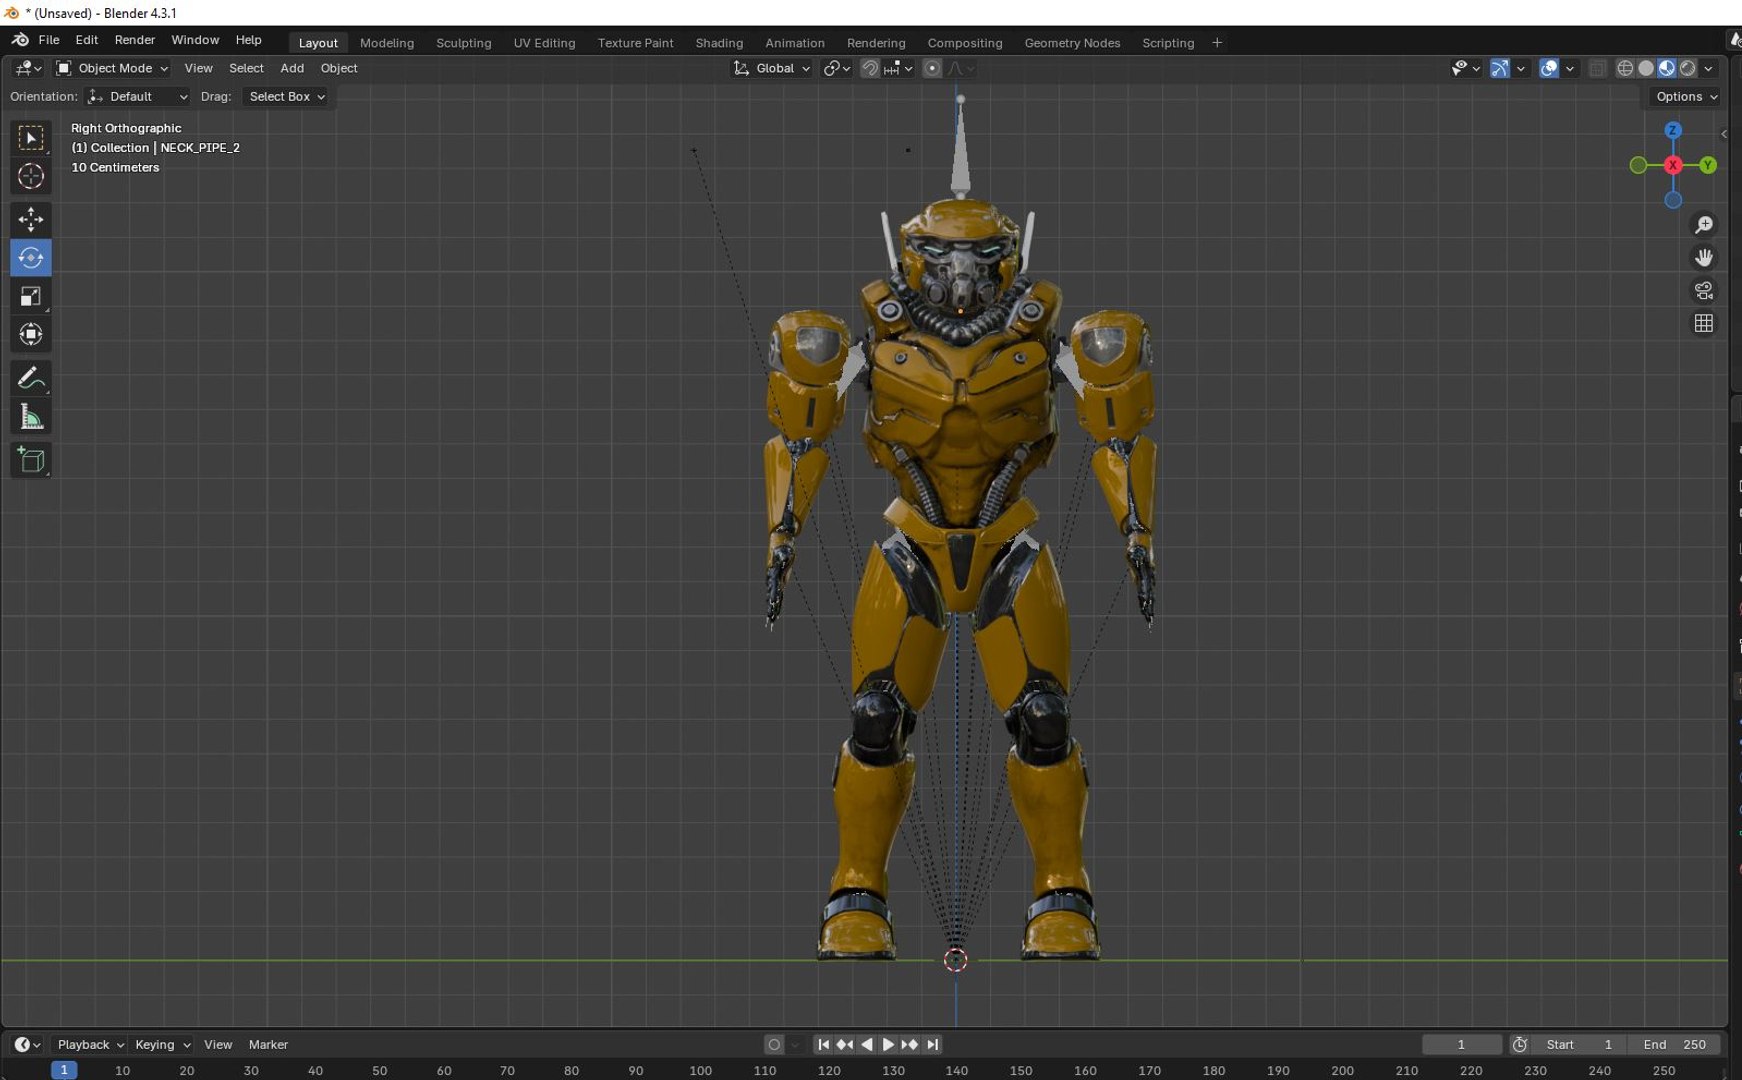The width and height of the screenshot is (1742, 1080).
Task: Expand the viewport shading options arrow
Action: pos(1709,68)
